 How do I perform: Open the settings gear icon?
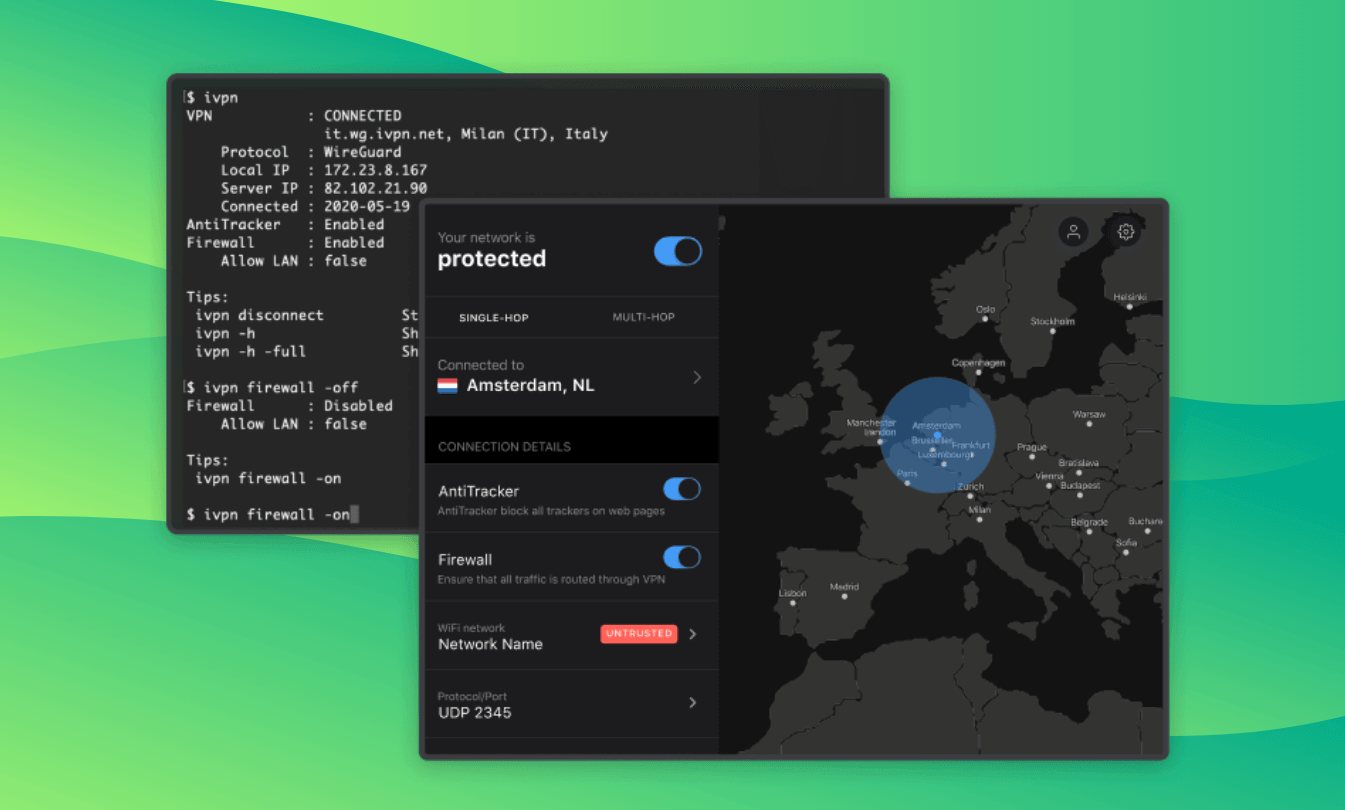pyautogui.click(x=1126, y=232)
